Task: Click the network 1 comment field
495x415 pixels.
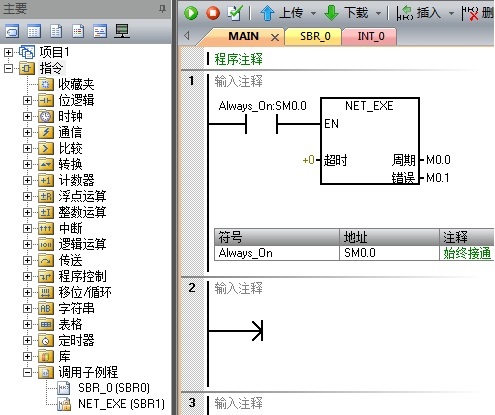Action: pyautogui.click(x=239, y=81)
